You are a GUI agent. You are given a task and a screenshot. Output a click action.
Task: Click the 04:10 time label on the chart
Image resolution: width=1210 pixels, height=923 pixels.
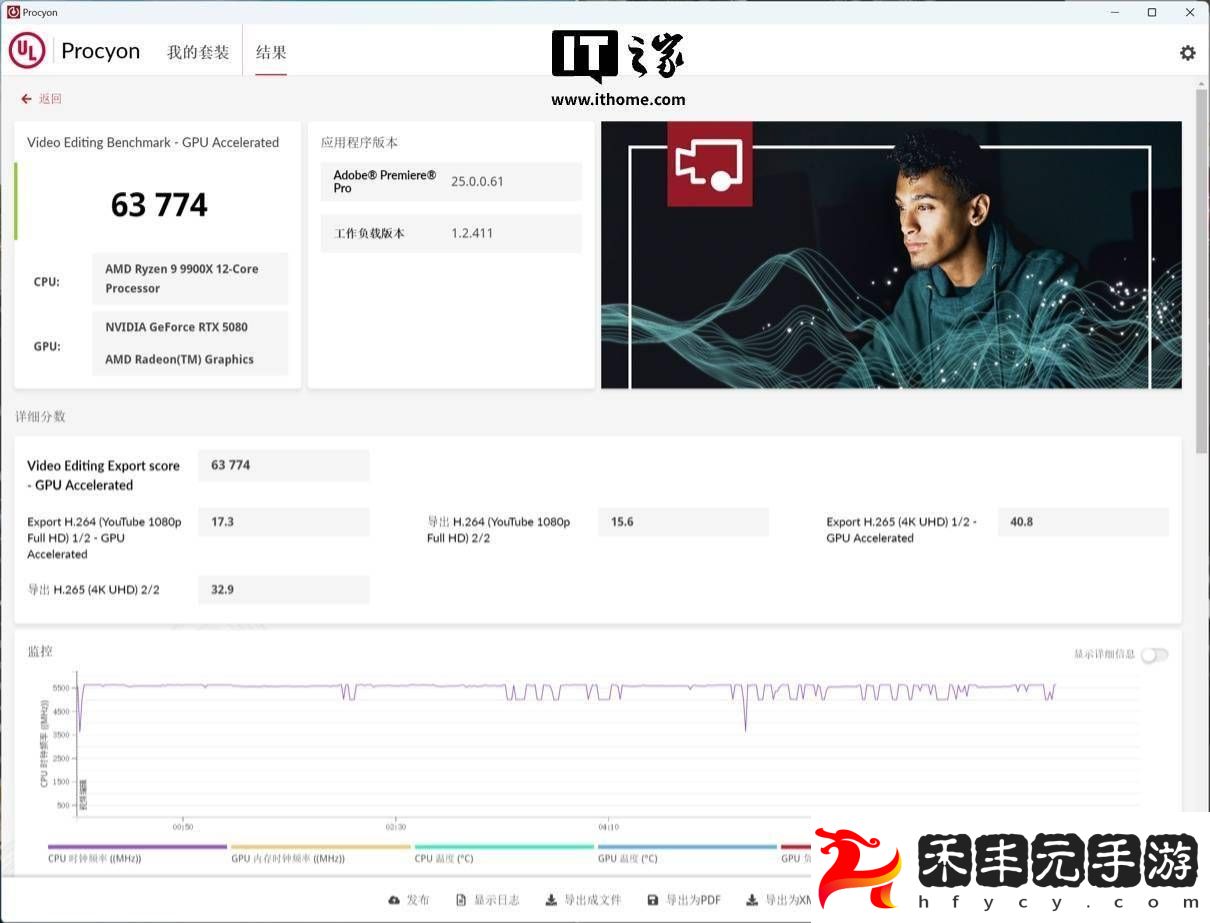pyautogui.click(x=609, y=827)
